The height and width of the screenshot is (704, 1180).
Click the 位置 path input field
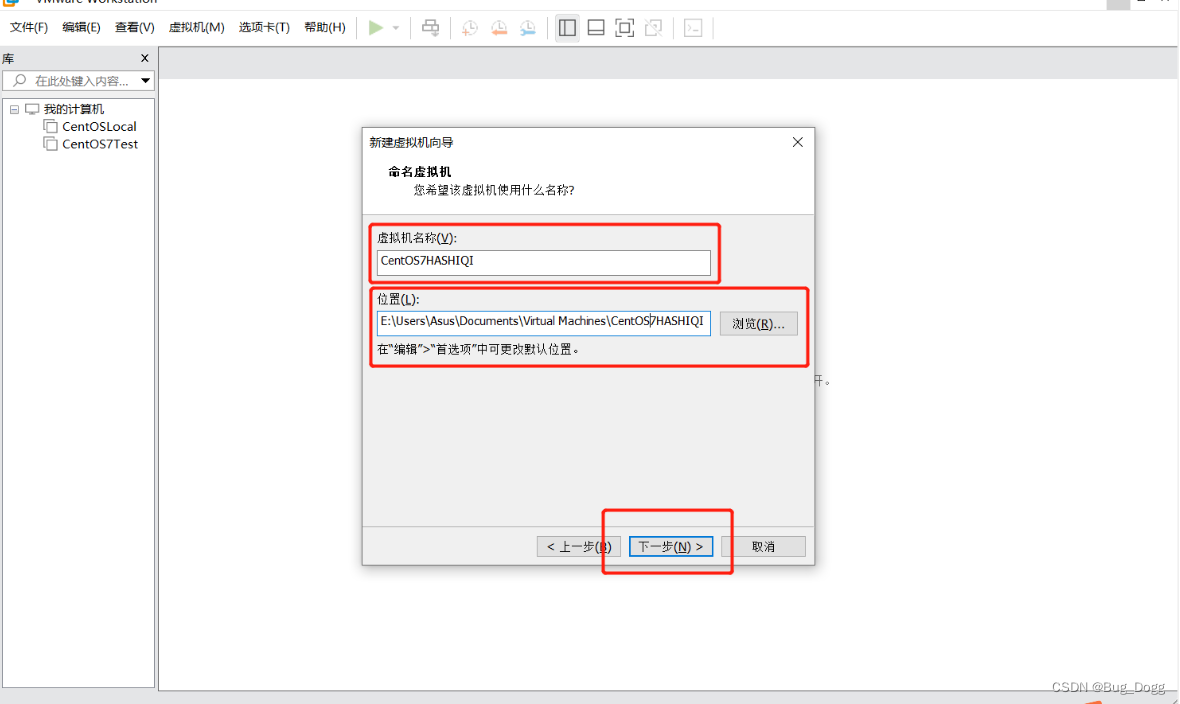543,322
